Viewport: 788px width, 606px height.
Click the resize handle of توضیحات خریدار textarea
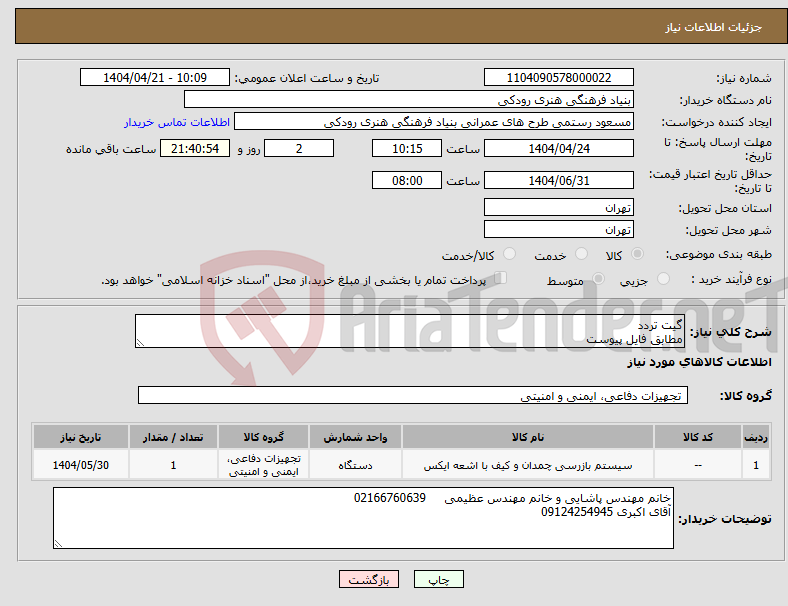58,544
